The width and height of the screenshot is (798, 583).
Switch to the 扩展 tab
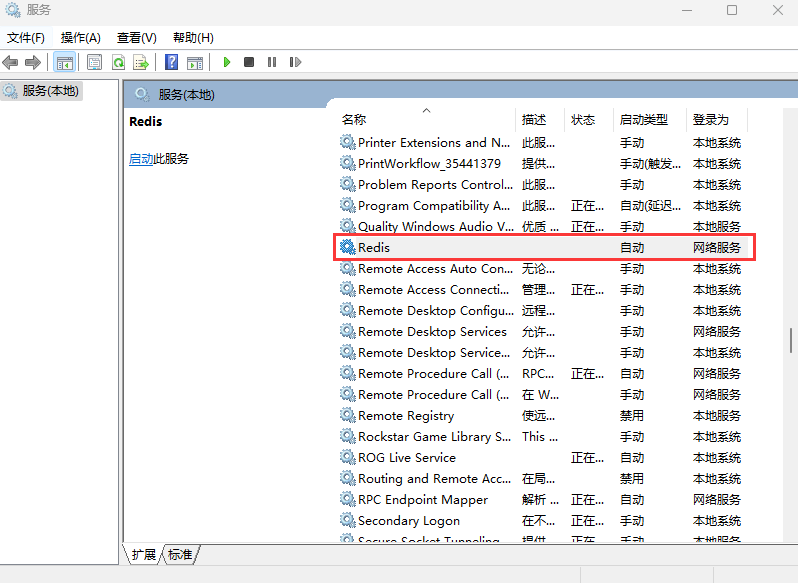tap(144, 555)
